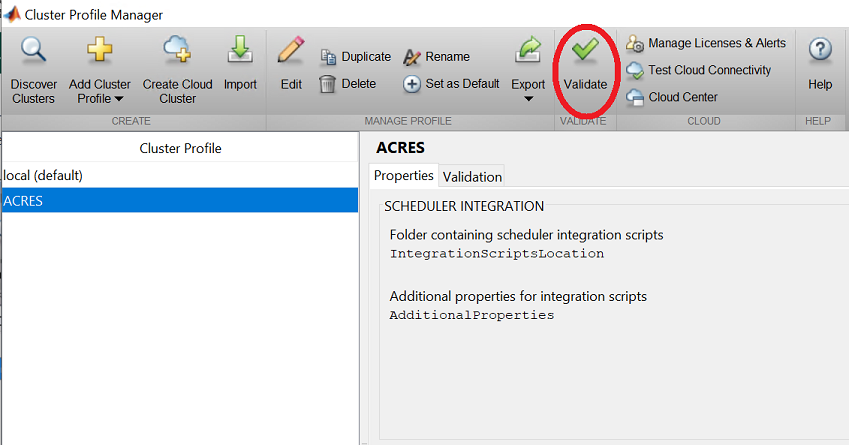Click the Add Cluster Profile plus icon
The image size is (849, 445).
pyautogui.click(x=100, y=50)
